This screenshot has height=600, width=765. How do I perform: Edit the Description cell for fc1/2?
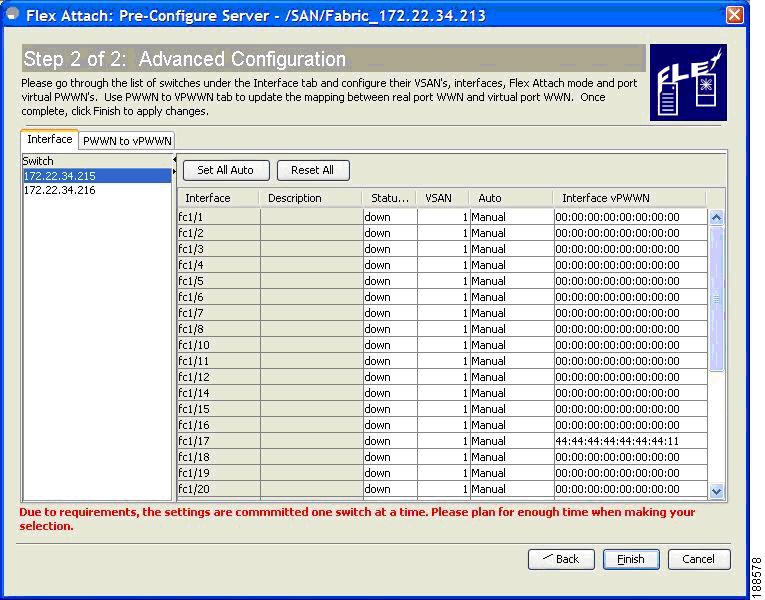point(312,233)
